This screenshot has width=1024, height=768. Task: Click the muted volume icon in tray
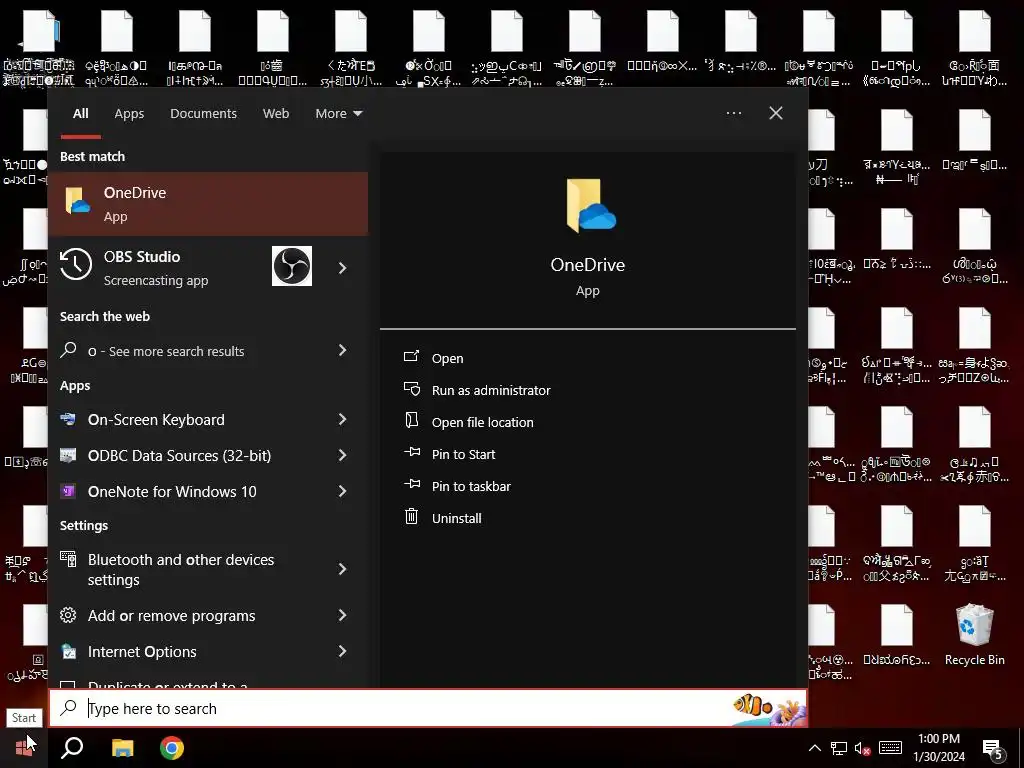(863, 749)
